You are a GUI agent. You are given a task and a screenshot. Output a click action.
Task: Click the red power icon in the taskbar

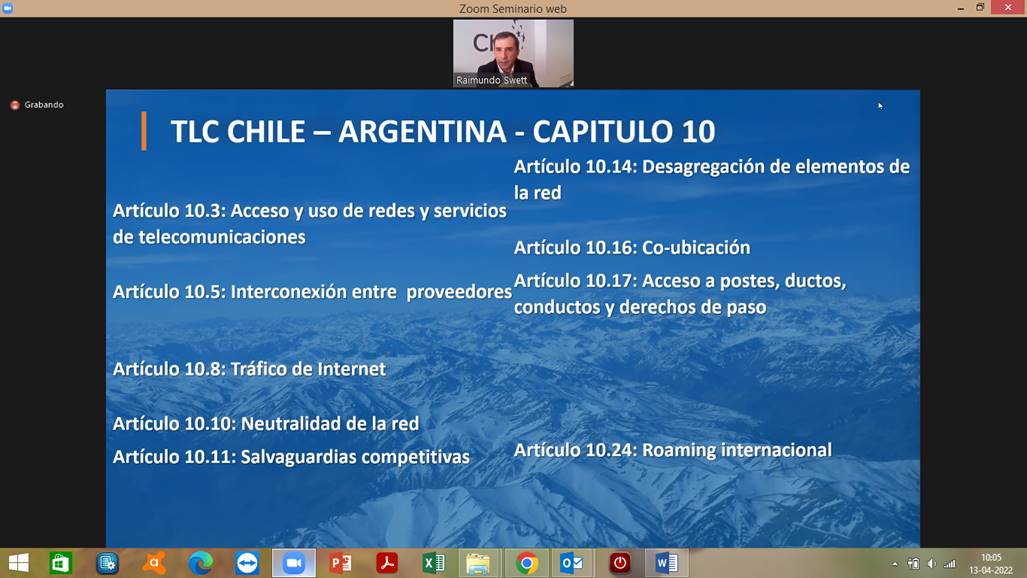pyautogui.click(x=620, y=563)
